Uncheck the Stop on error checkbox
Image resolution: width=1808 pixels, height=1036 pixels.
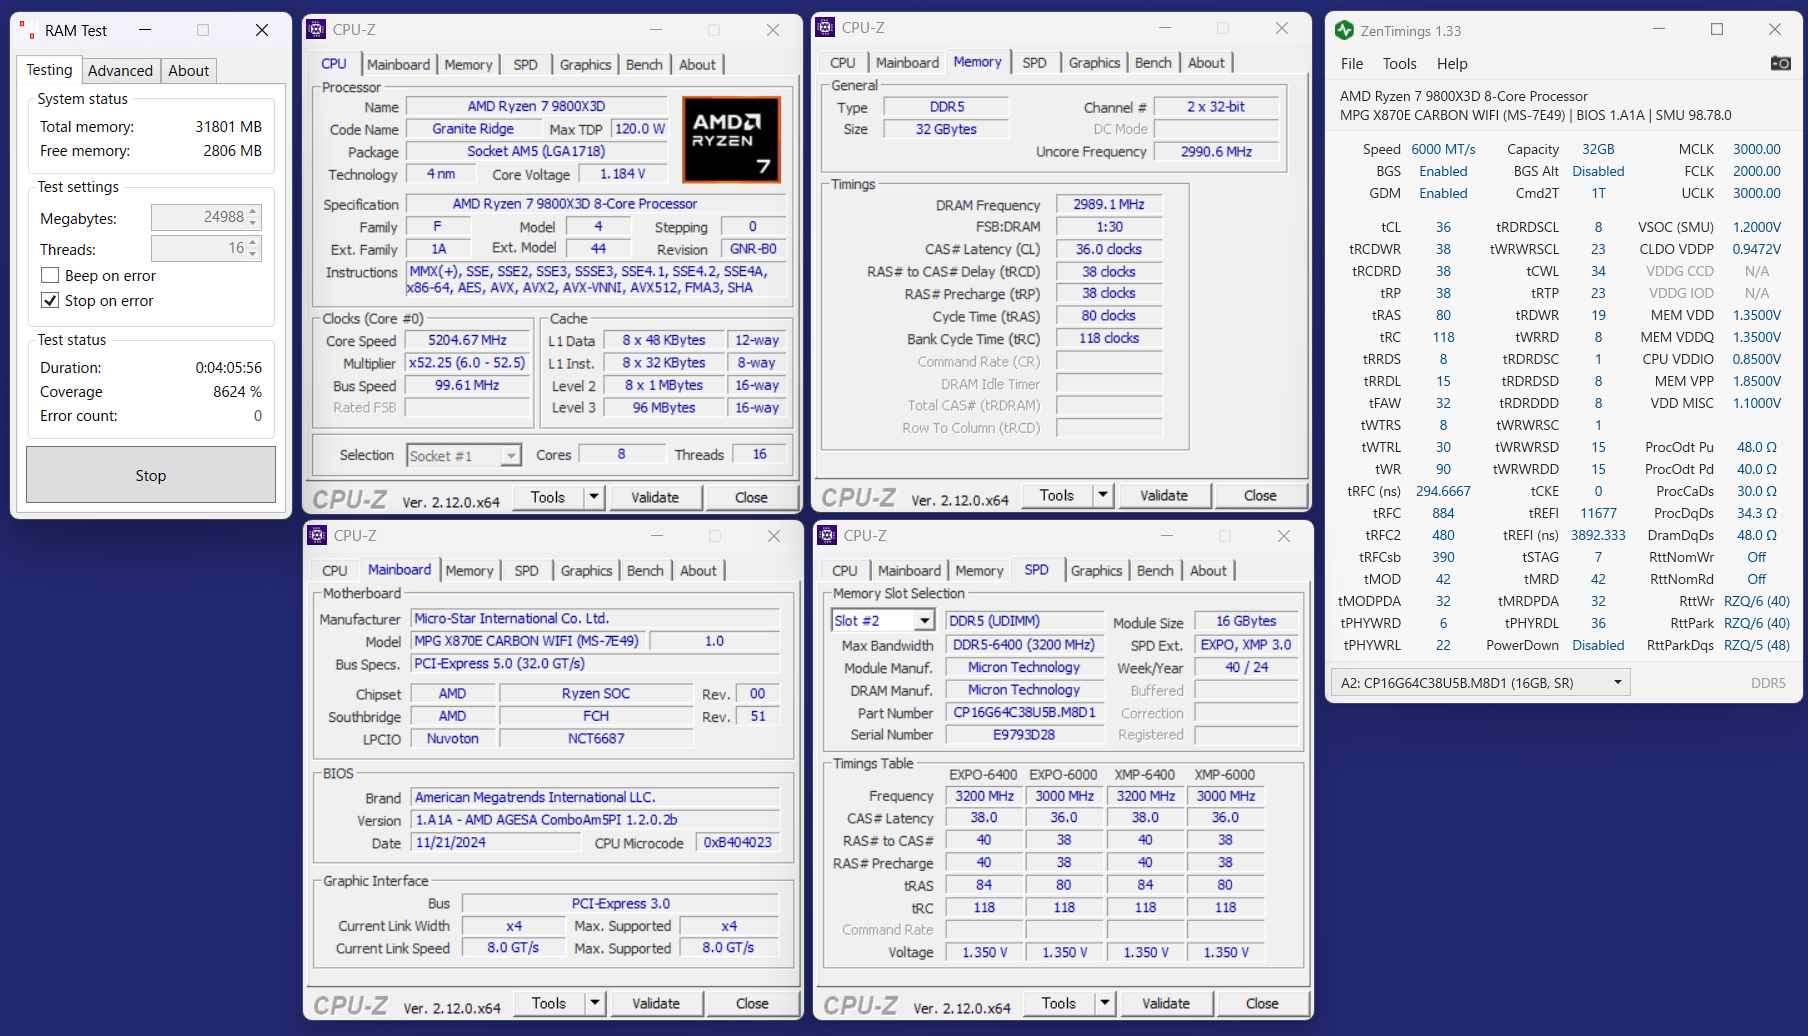click(x=50, y=300)
